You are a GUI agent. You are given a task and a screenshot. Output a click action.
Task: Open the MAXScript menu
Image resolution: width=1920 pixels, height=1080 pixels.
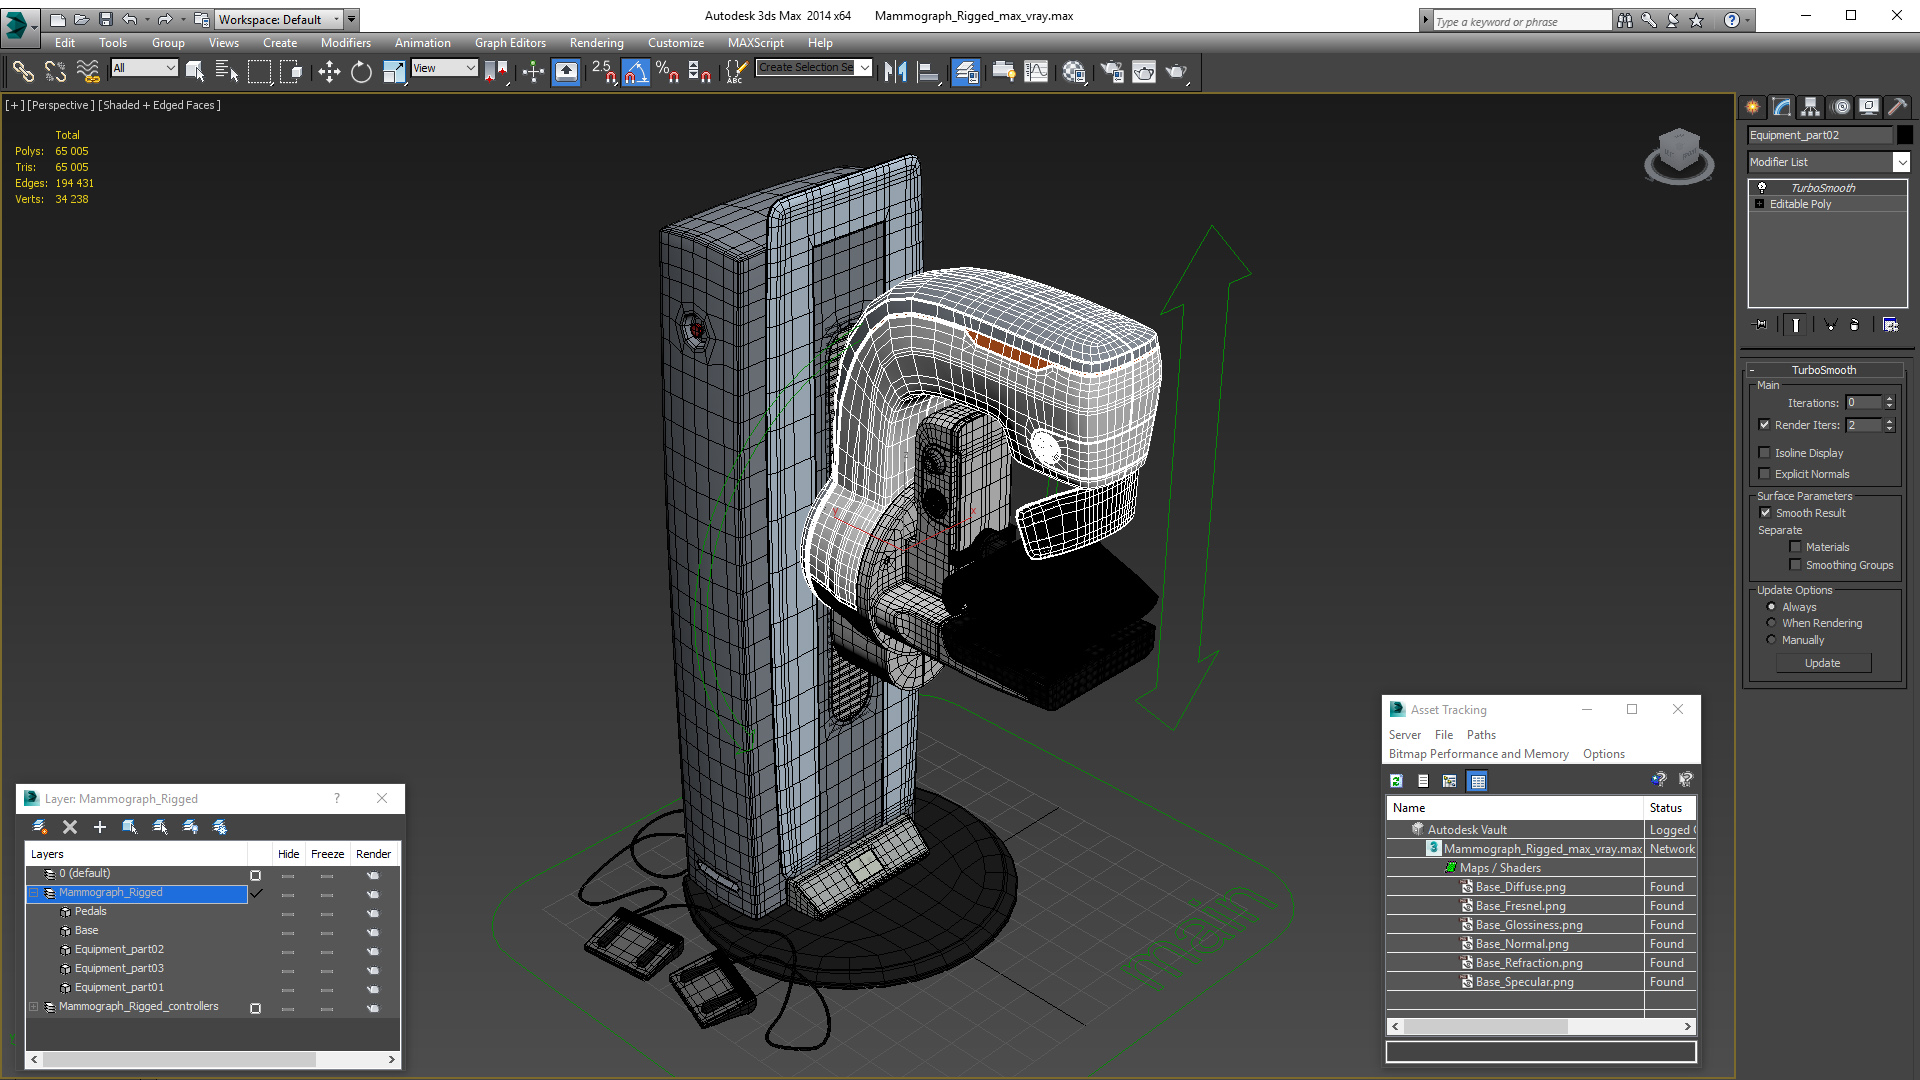pos(756,43)
